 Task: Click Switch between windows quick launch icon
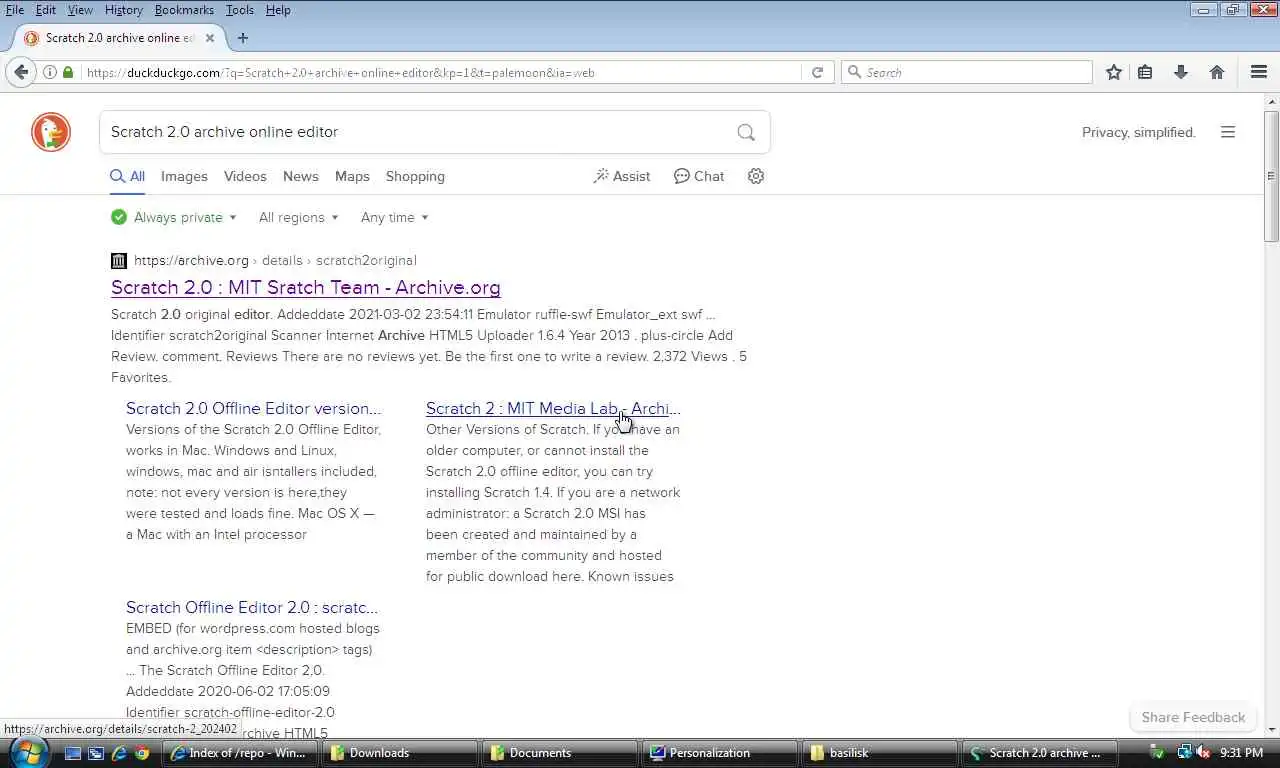pyautogui.click(x=96, y=752)
